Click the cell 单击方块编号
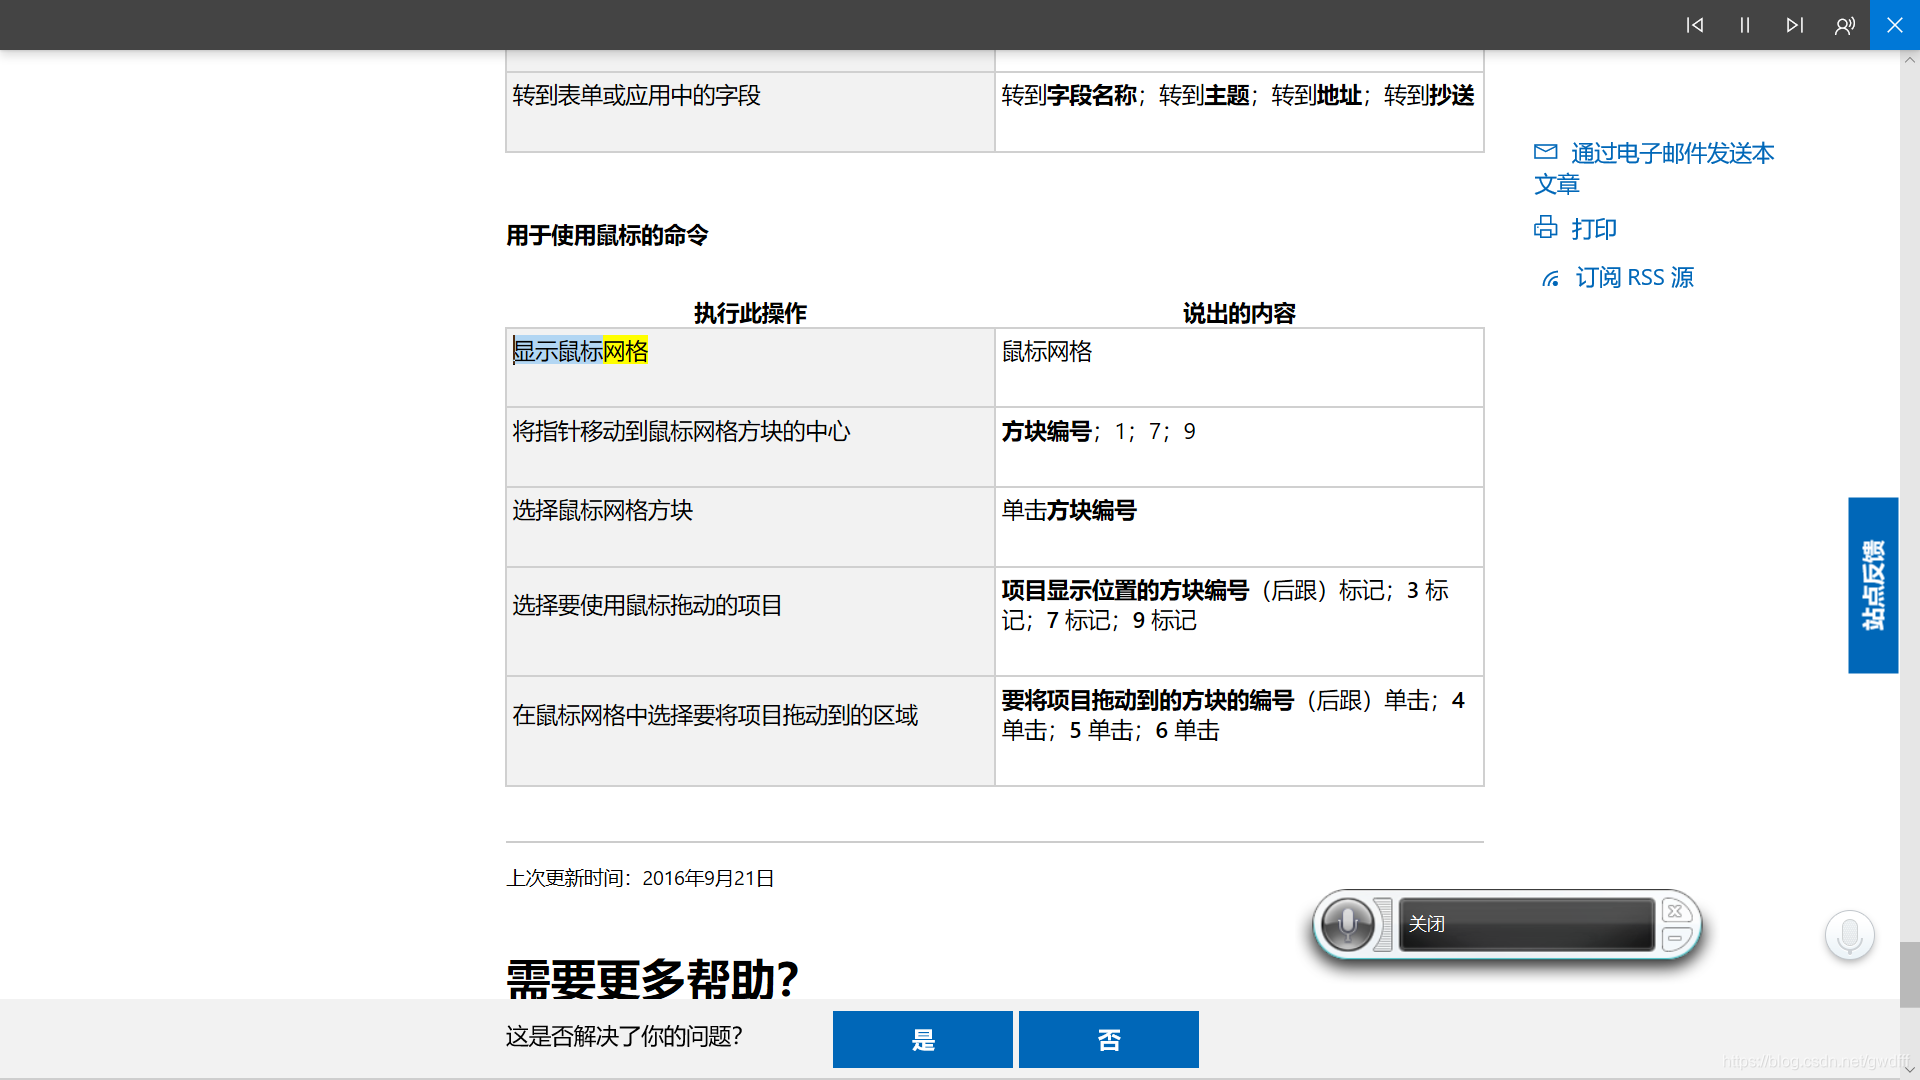This screenshot has width=1920, height=1080. (x=1239, y=527)
